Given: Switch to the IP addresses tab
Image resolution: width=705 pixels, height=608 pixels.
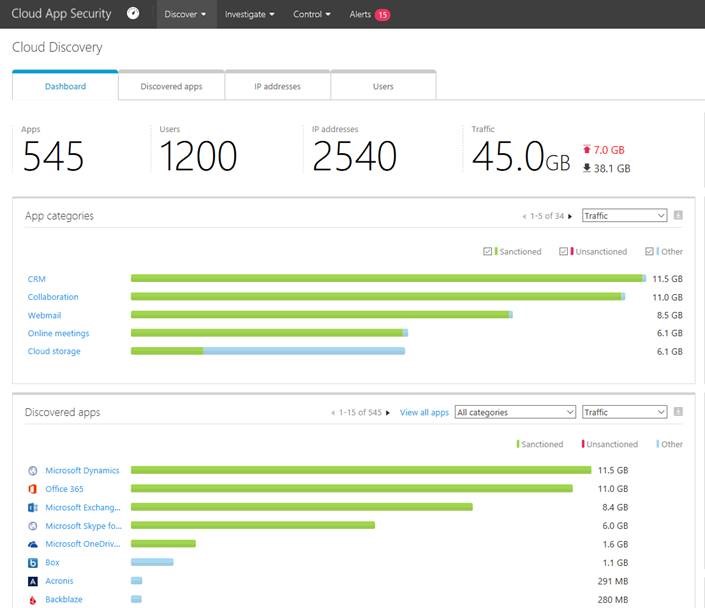Looking at the screenshot, I should click(277, 86).
